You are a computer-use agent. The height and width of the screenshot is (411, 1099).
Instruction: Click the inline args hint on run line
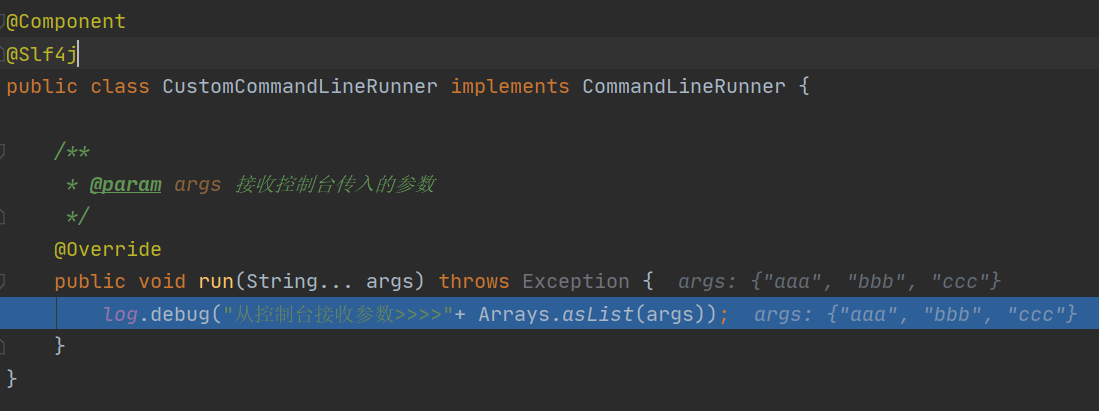[x=839, y=282]
